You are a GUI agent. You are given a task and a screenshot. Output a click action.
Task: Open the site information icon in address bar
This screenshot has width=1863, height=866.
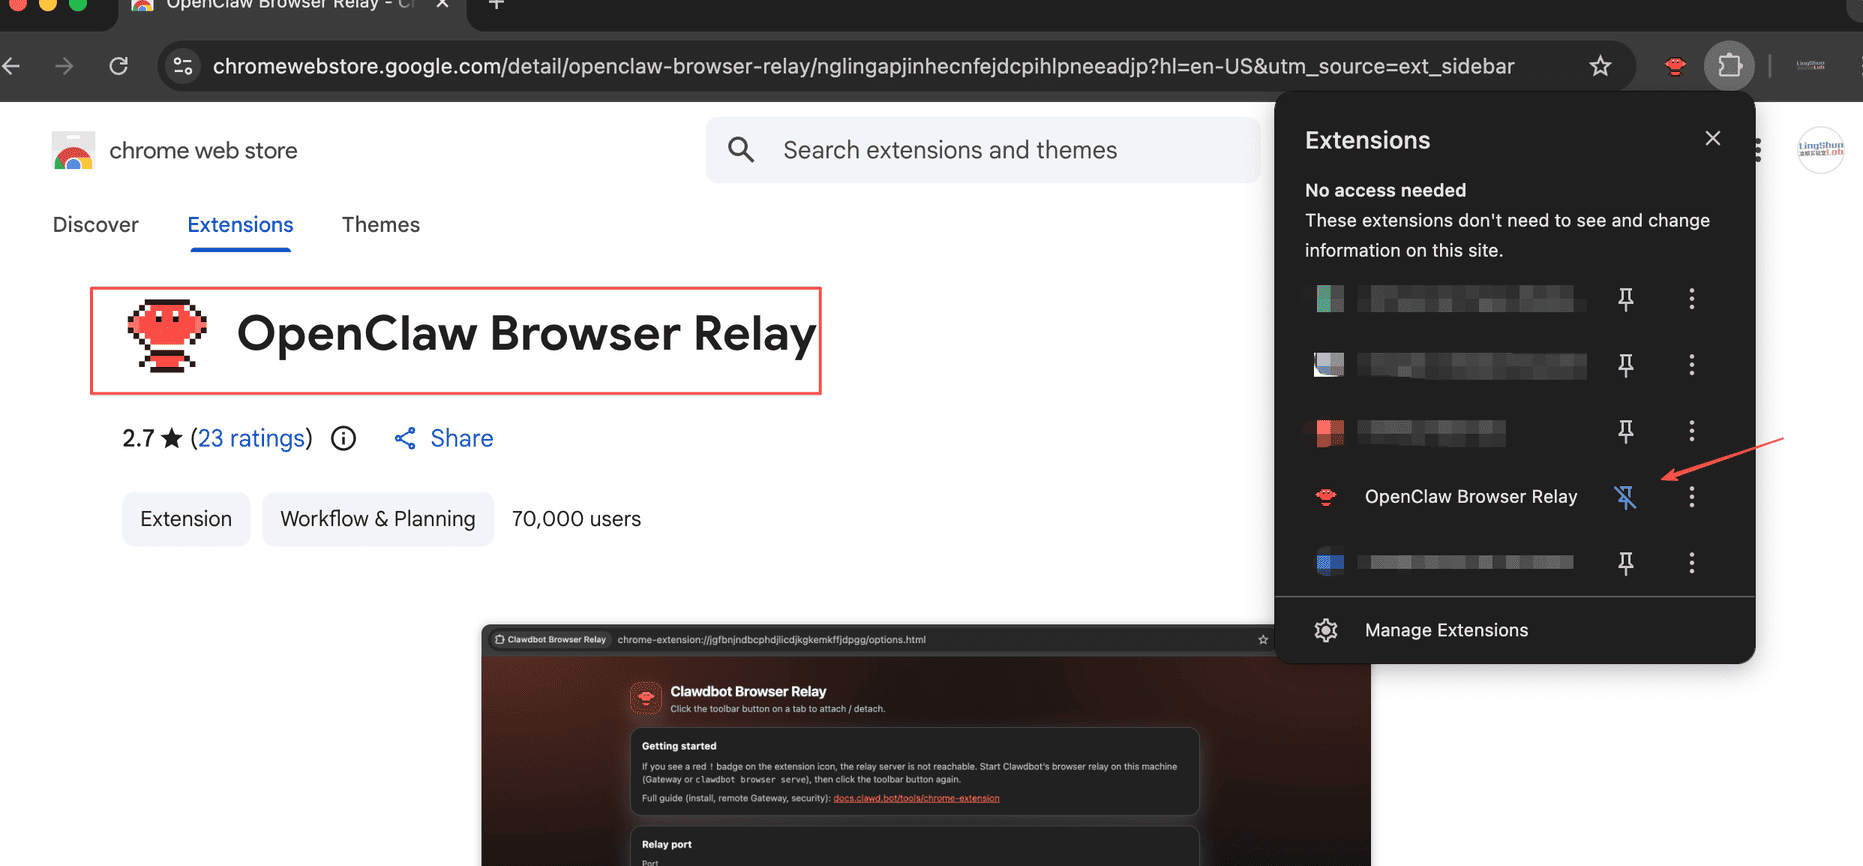click(x=183, y=66)
